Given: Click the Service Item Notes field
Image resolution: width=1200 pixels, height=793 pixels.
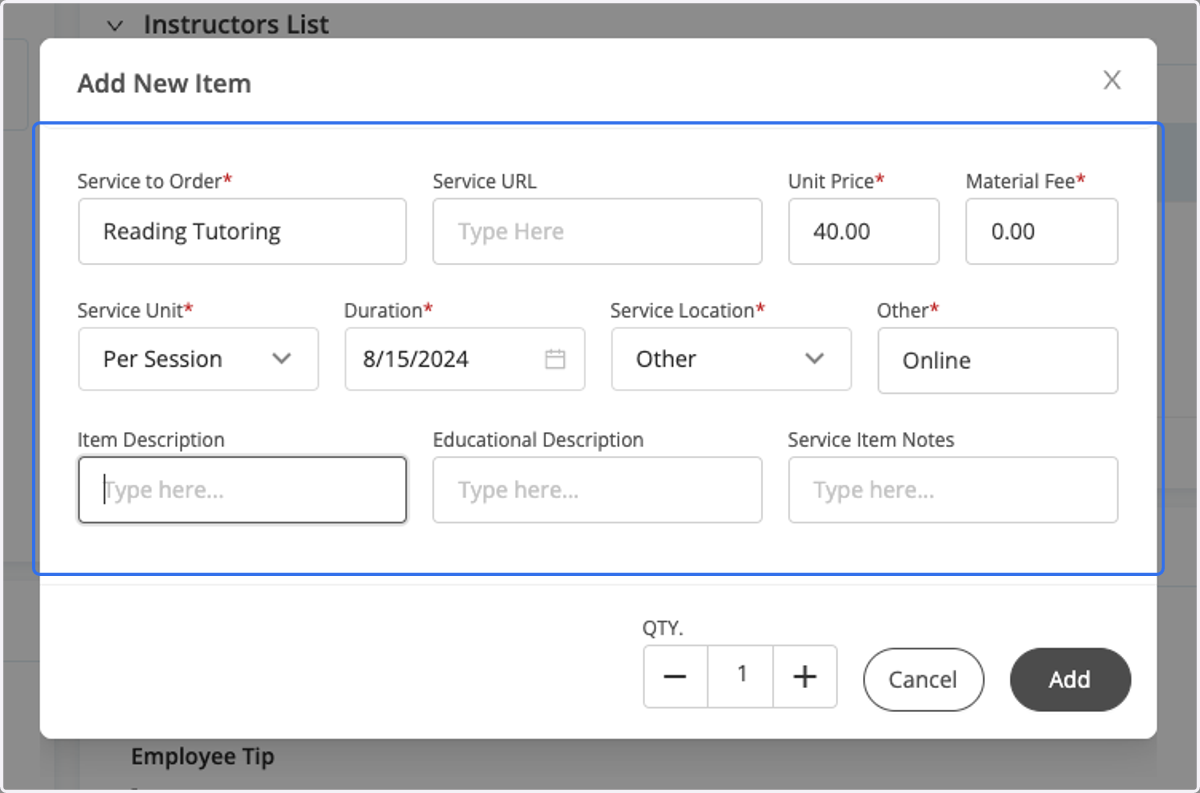Looking at the screenshot, I should [952, 490].
